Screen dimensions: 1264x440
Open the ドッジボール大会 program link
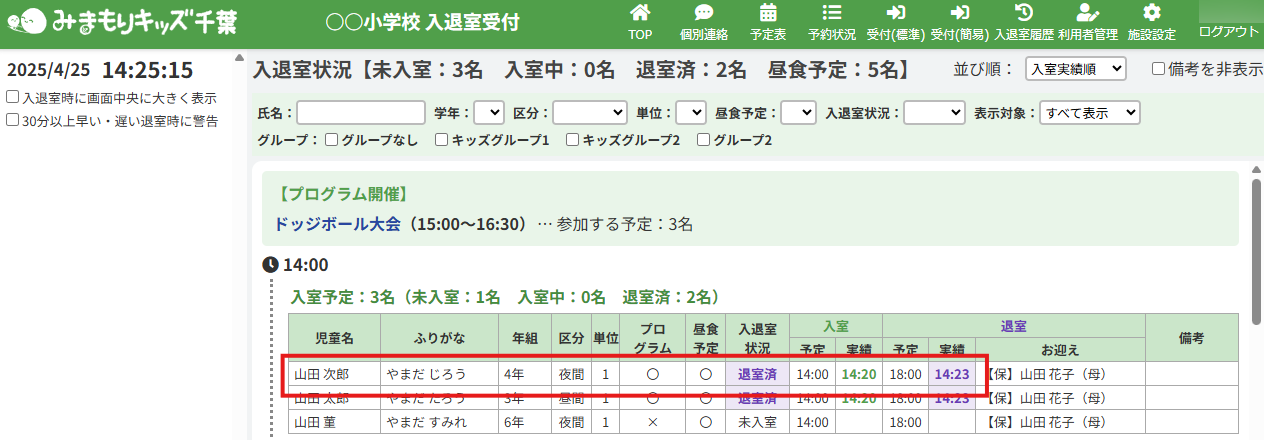(337, 224)
